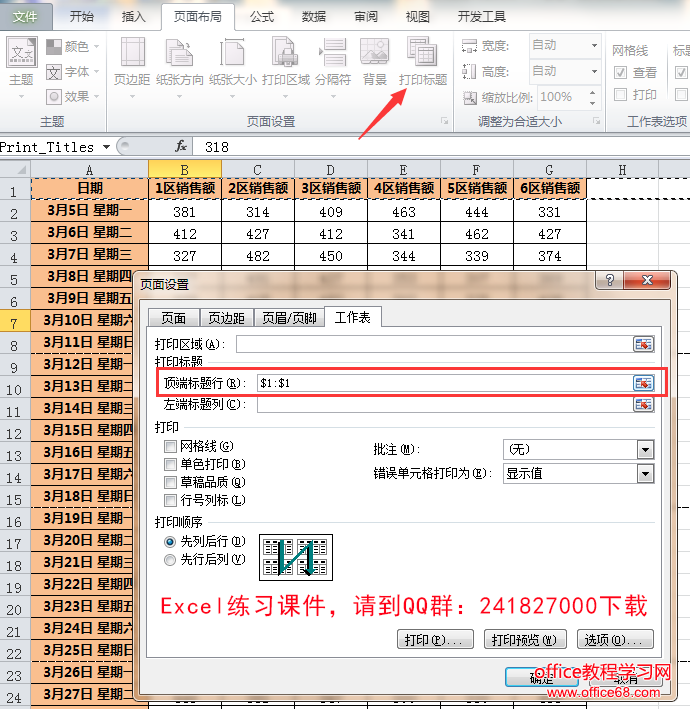Click the 打印区域 print area icon
This screenshot has width=690, height=709.
tap(286, 53)
